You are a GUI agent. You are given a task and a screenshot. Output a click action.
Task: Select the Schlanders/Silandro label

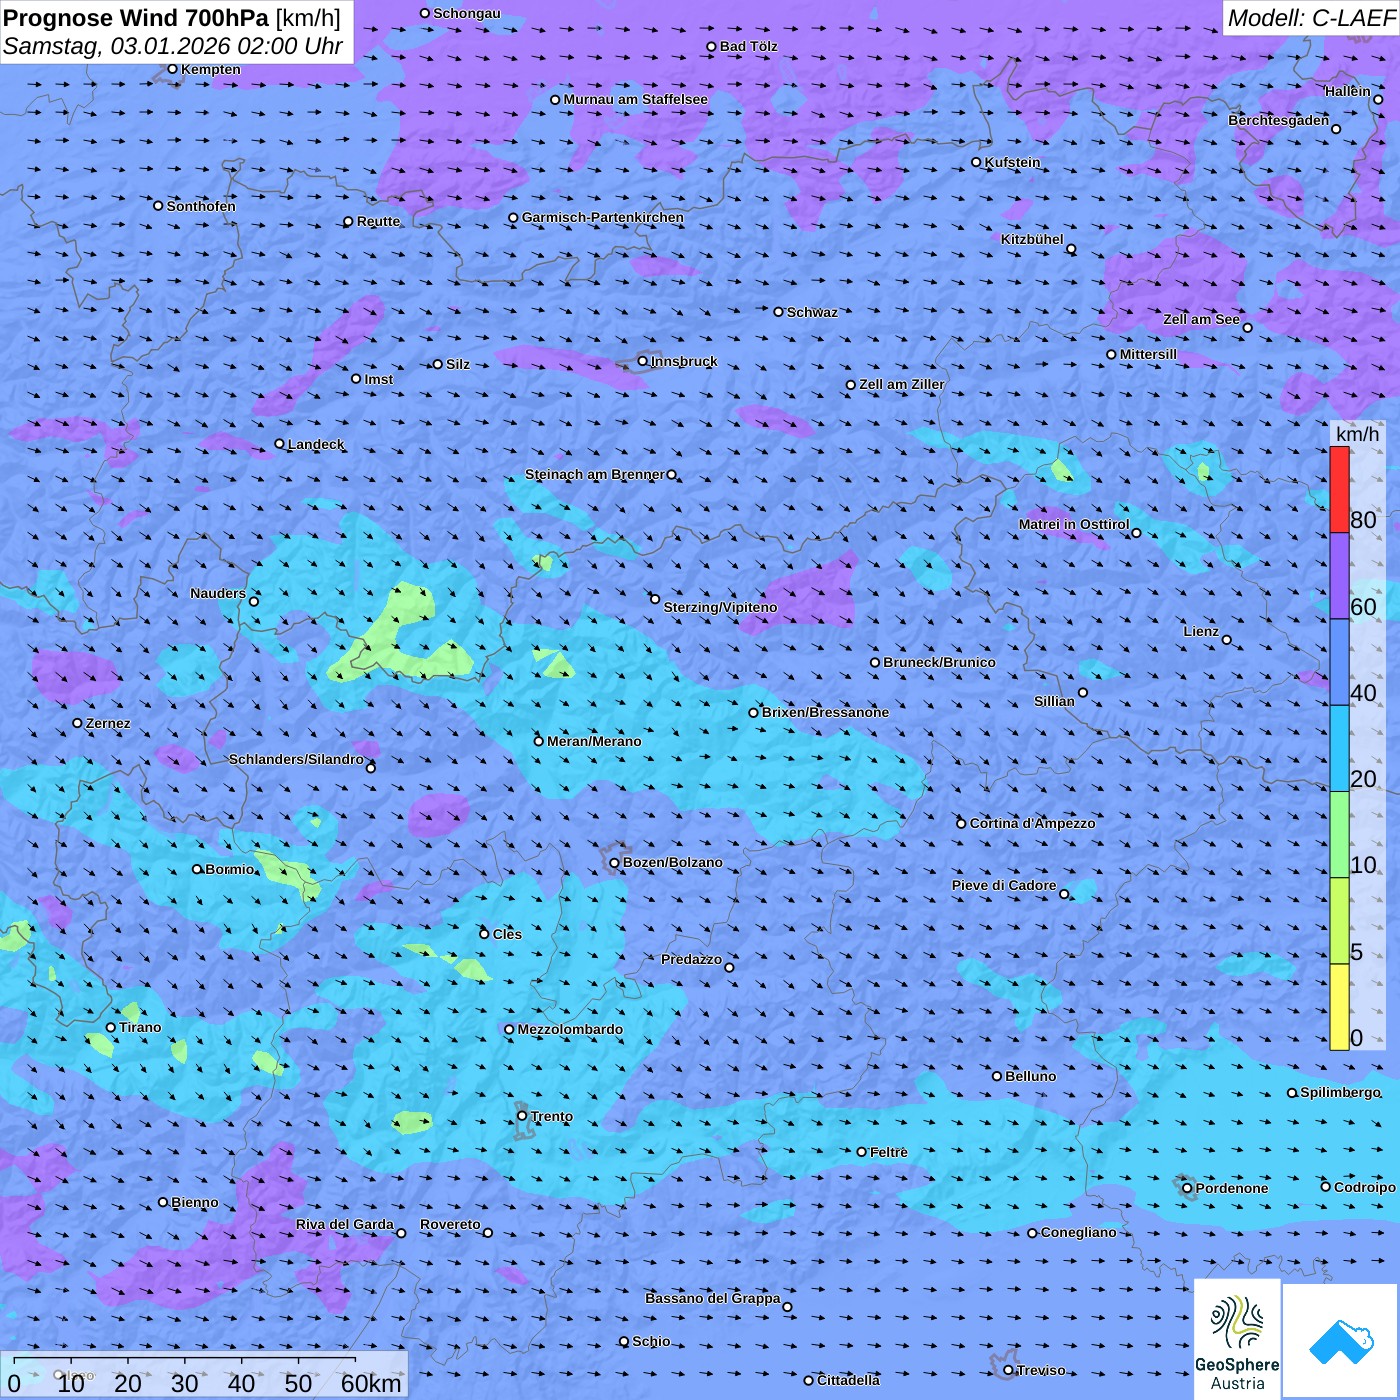pyautogui.click(x=296, y=759)
